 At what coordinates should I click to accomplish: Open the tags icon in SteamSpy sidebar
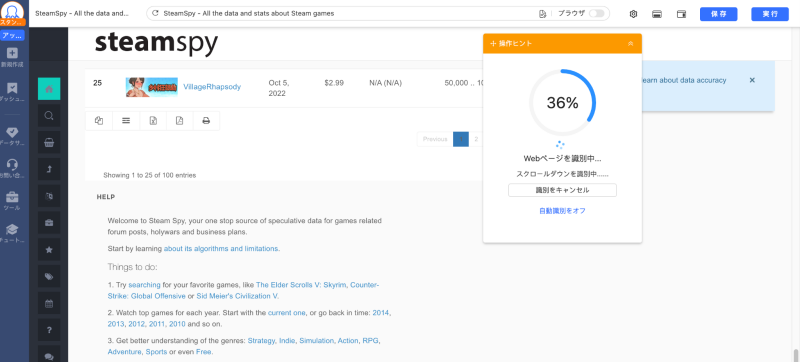49,276
